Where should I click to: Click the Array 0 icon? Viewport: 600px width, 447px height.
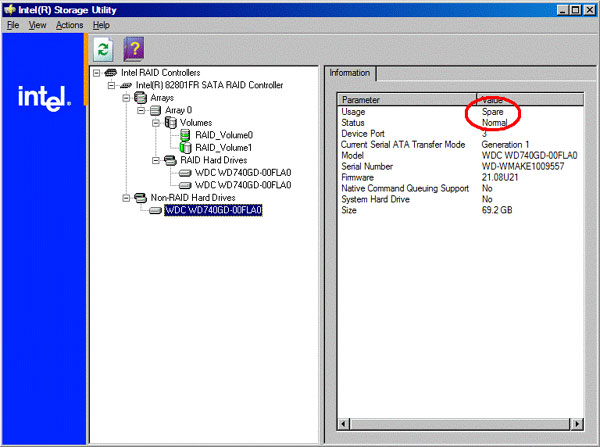(x=155, y=111)
